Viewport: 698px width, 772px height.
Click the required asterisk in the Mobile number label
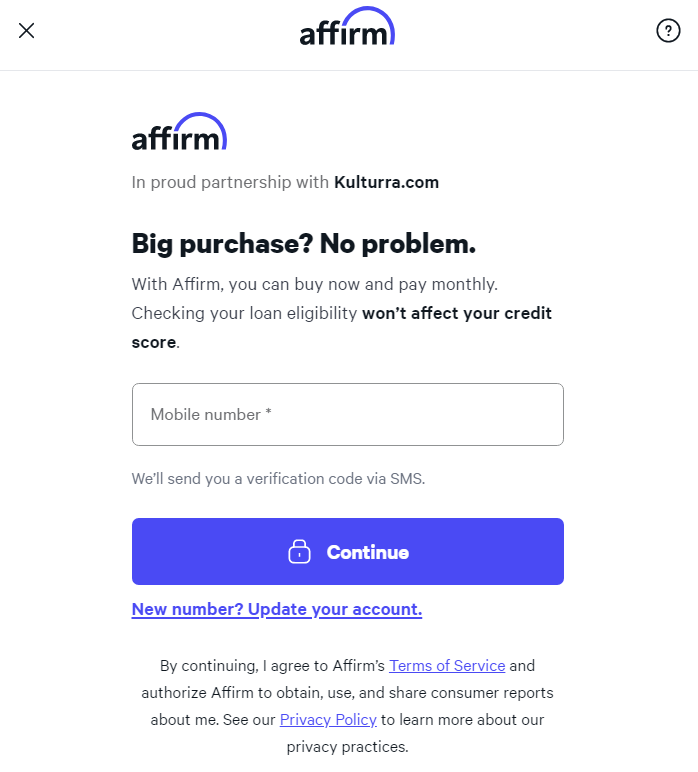tap(269, 413)
